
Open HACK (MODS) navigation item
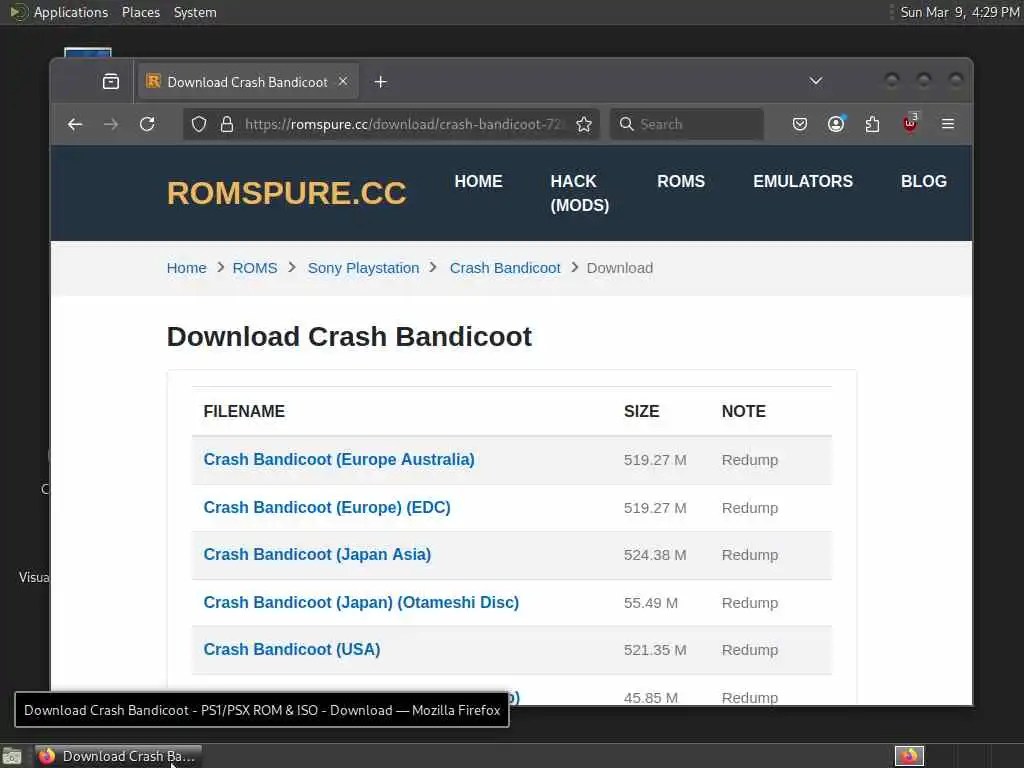(580, 193)
